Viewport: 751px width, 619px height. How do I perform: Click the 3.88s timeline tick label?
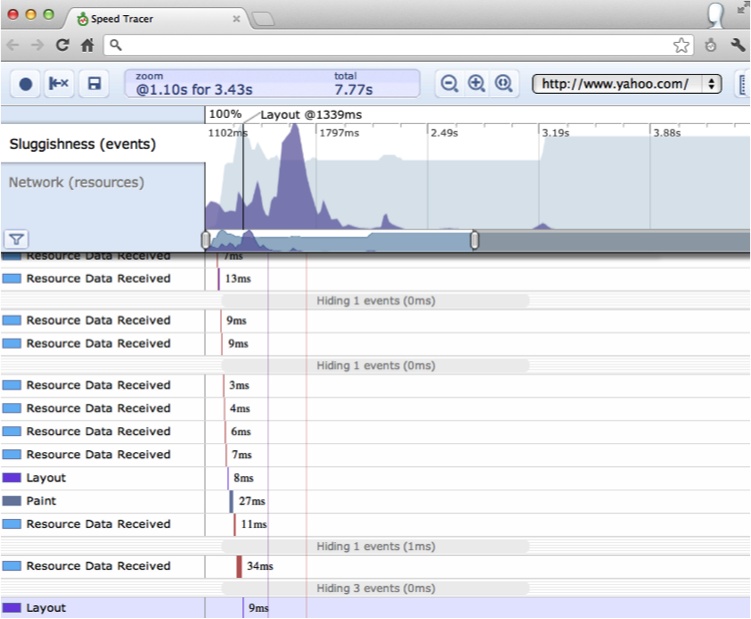pyautogui.click(x=667, y=133)
